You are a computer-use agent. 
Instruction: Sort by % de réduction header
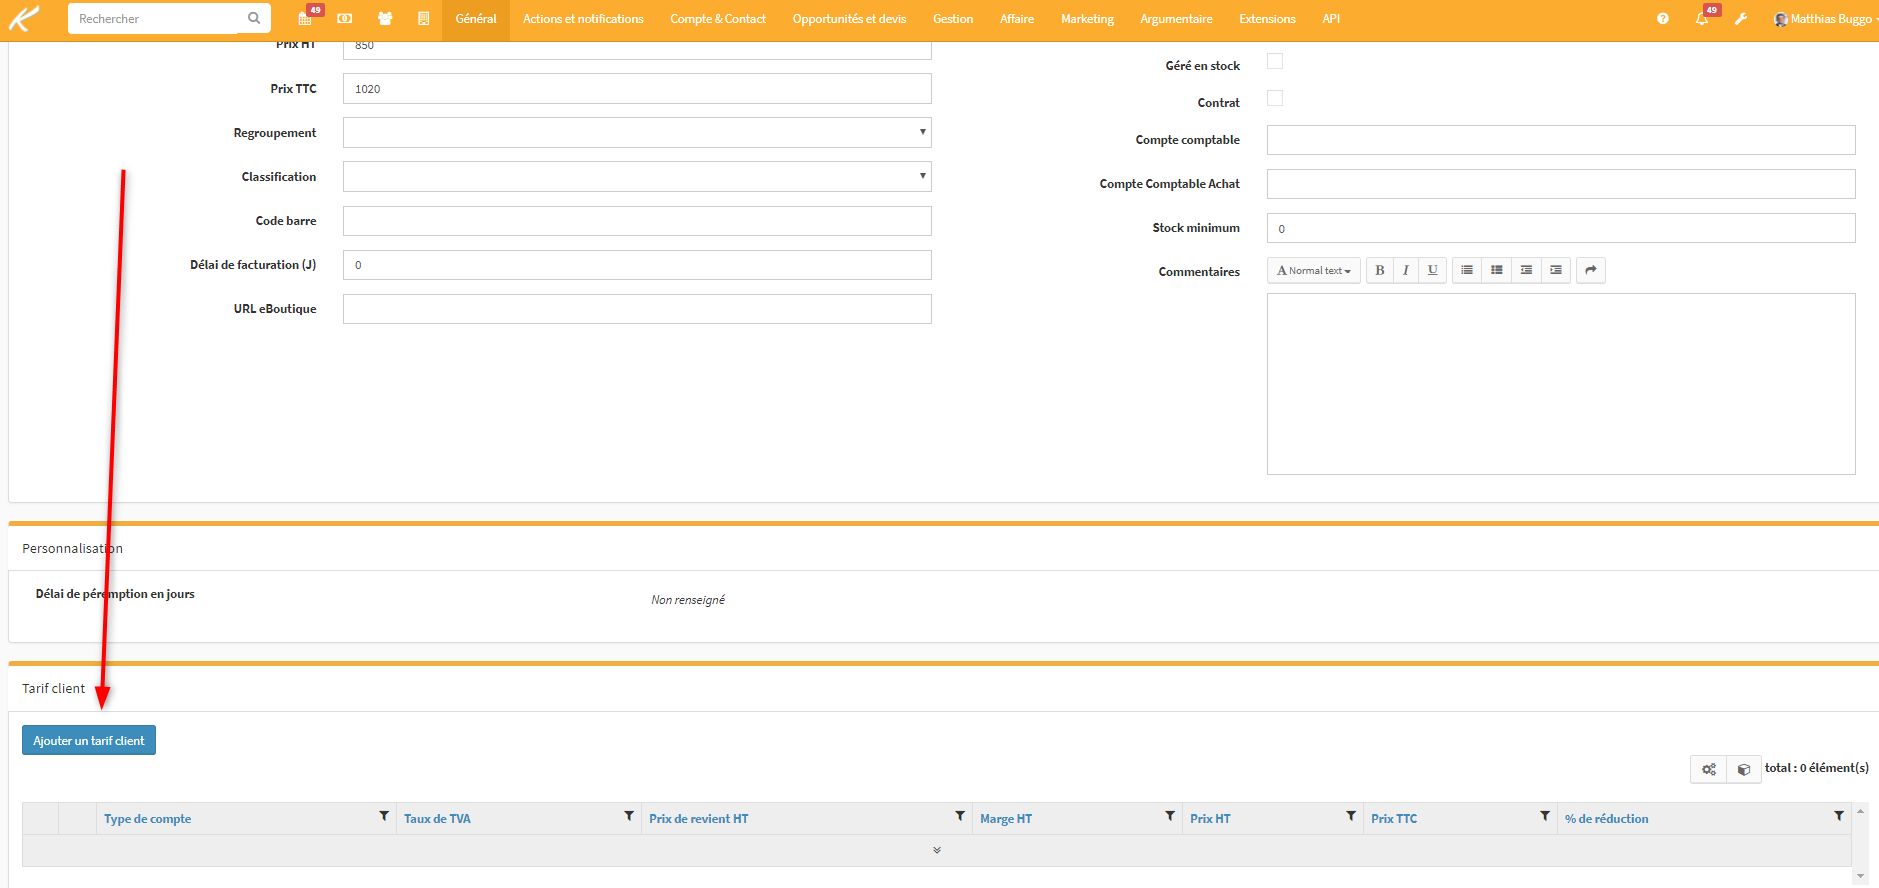pos(1607,818)
